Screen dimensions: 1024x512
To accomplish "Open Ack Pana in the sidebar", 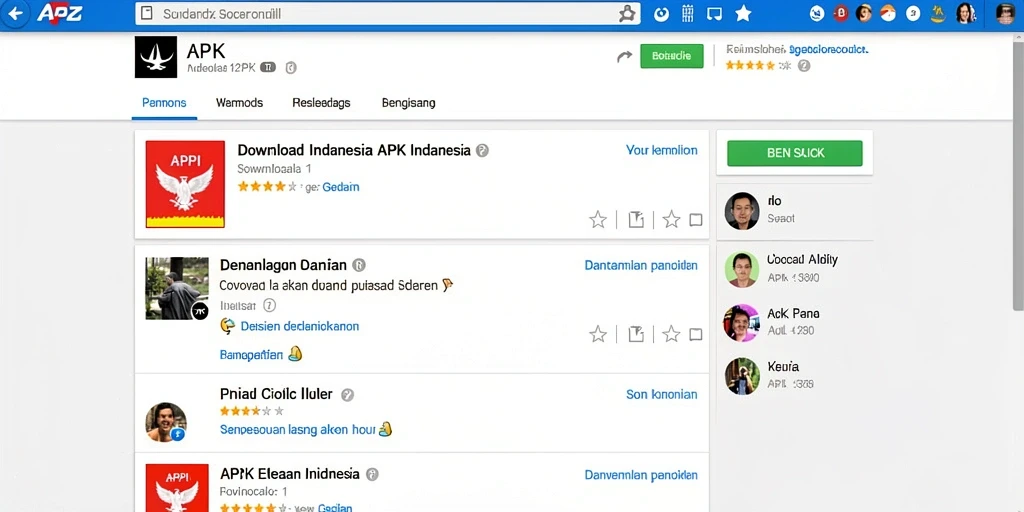I will click(793, 313).
